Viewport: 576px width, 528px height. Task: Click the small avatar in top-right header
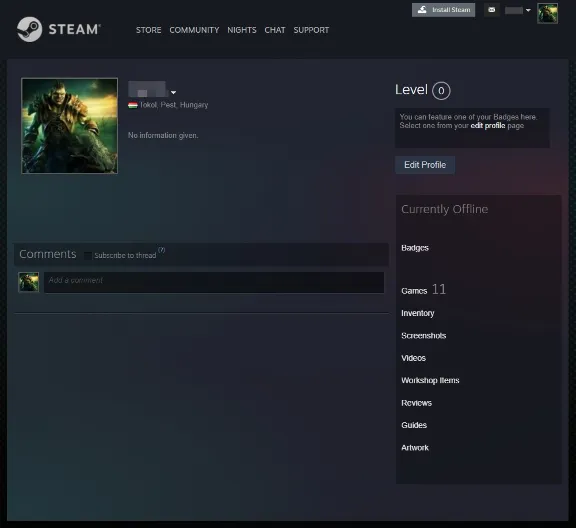tap(547, 13)
